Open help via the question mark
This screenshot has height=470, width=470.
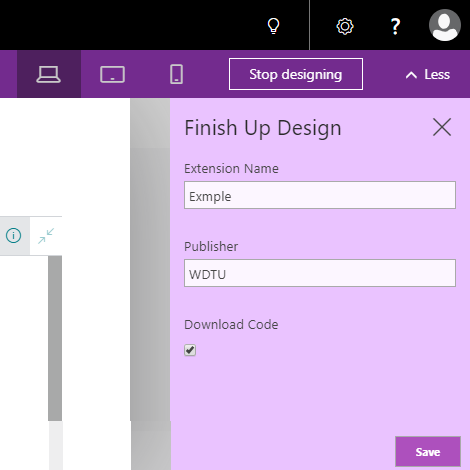(x=395, y=26)
